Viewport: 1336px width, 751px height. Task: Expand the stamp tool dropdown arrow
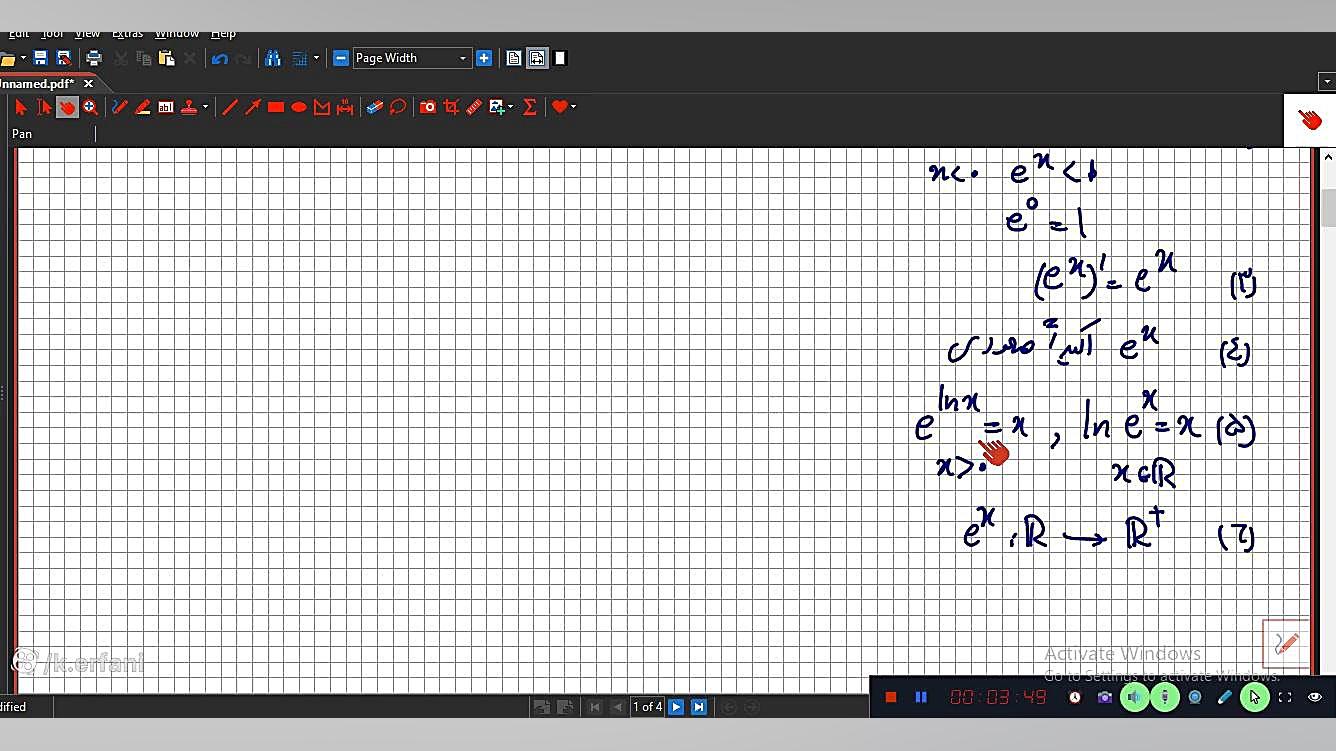[205, 107]
